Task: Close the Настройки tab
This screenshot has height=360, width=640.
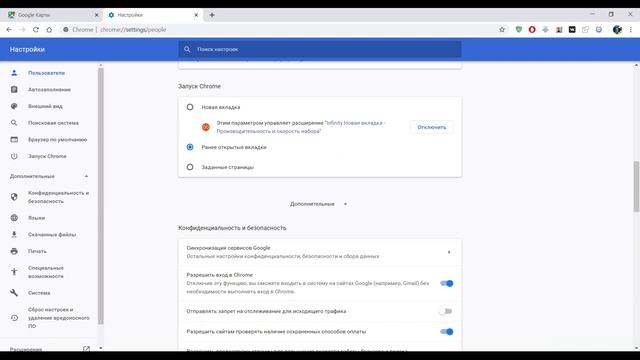Action: coord(196,15)
